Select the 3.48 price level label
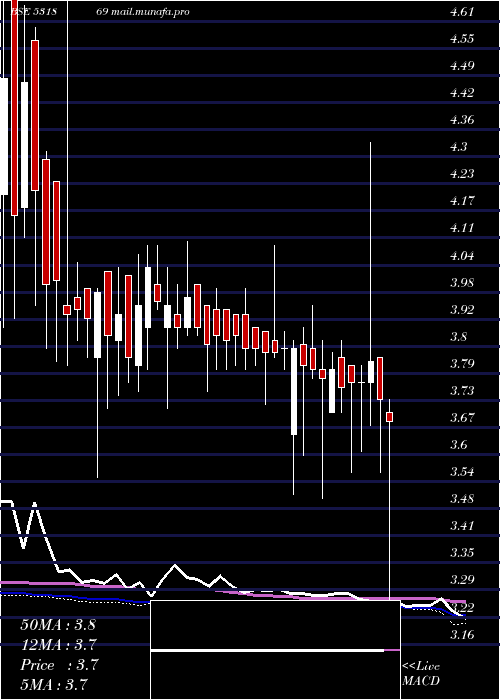This screenshot has height=700, width=500. coord(462,498)
